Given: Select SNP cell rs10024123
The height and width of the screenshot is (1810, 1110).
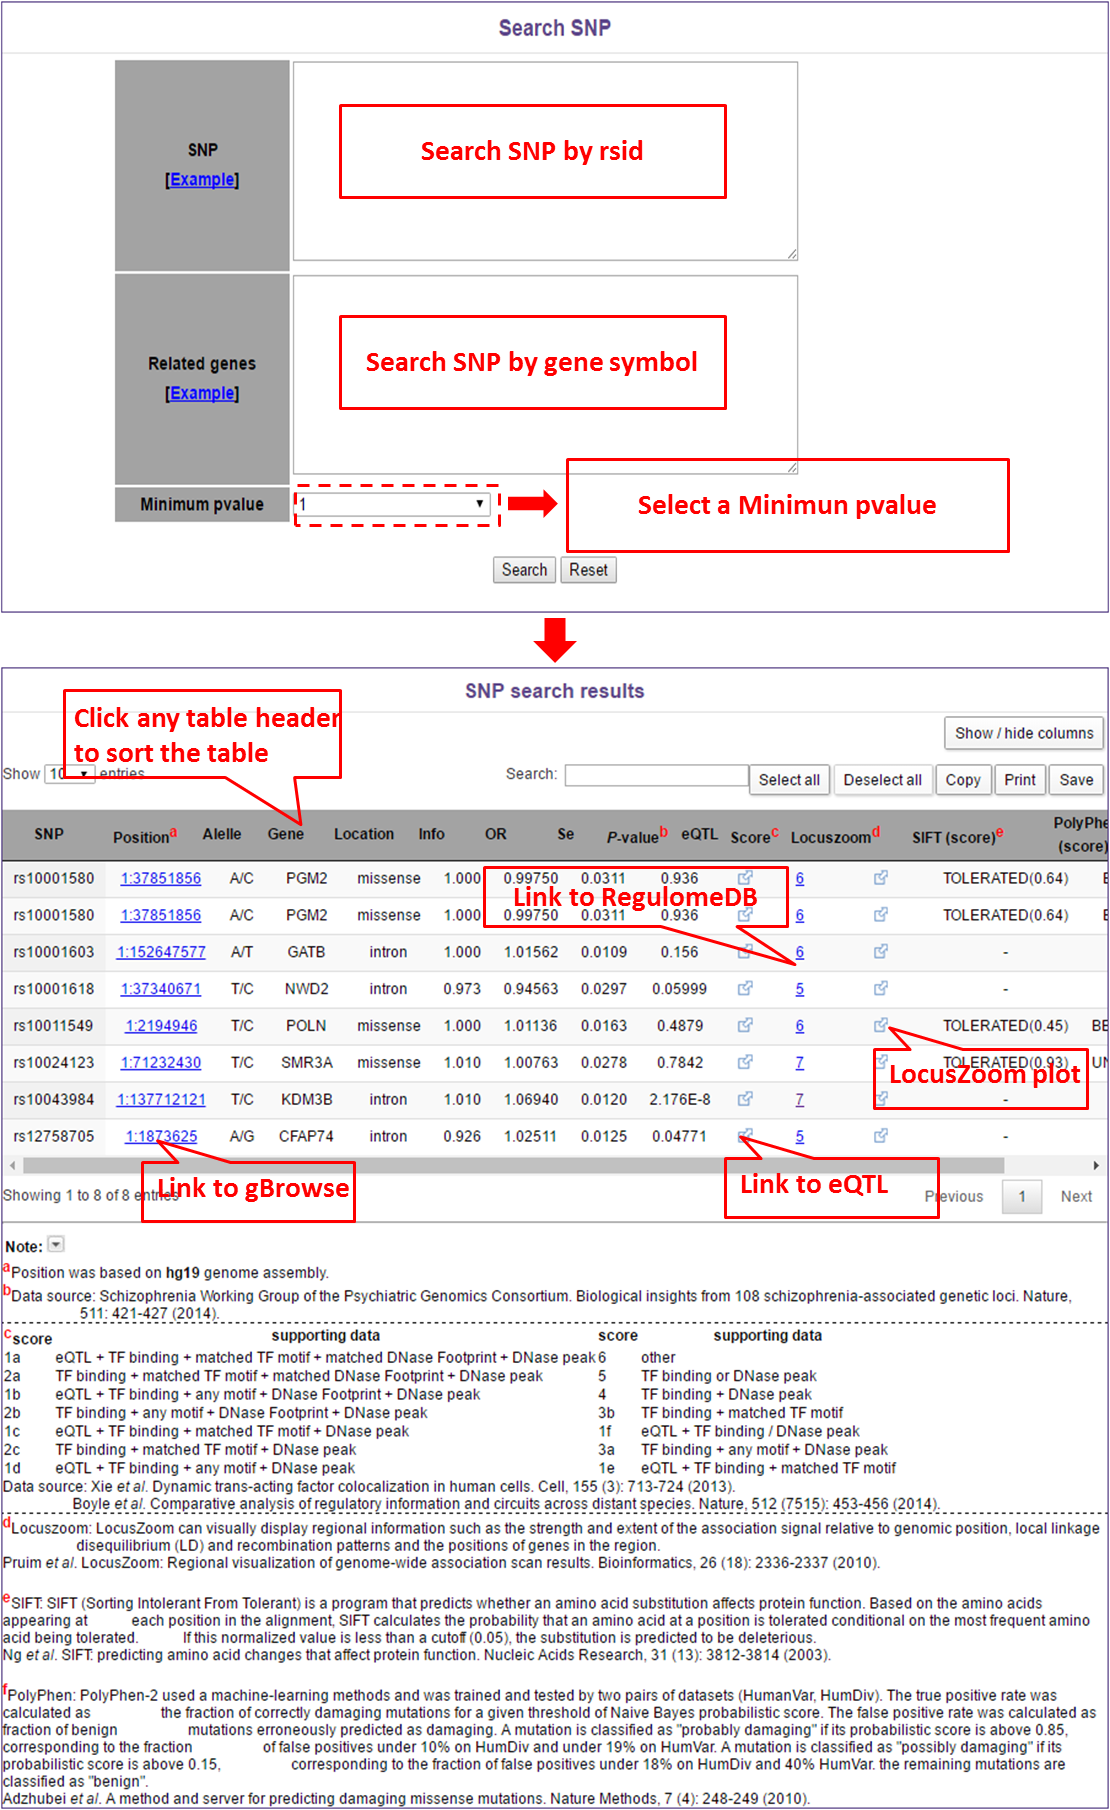Looking at the screenshot, I should coord(54,1063).
